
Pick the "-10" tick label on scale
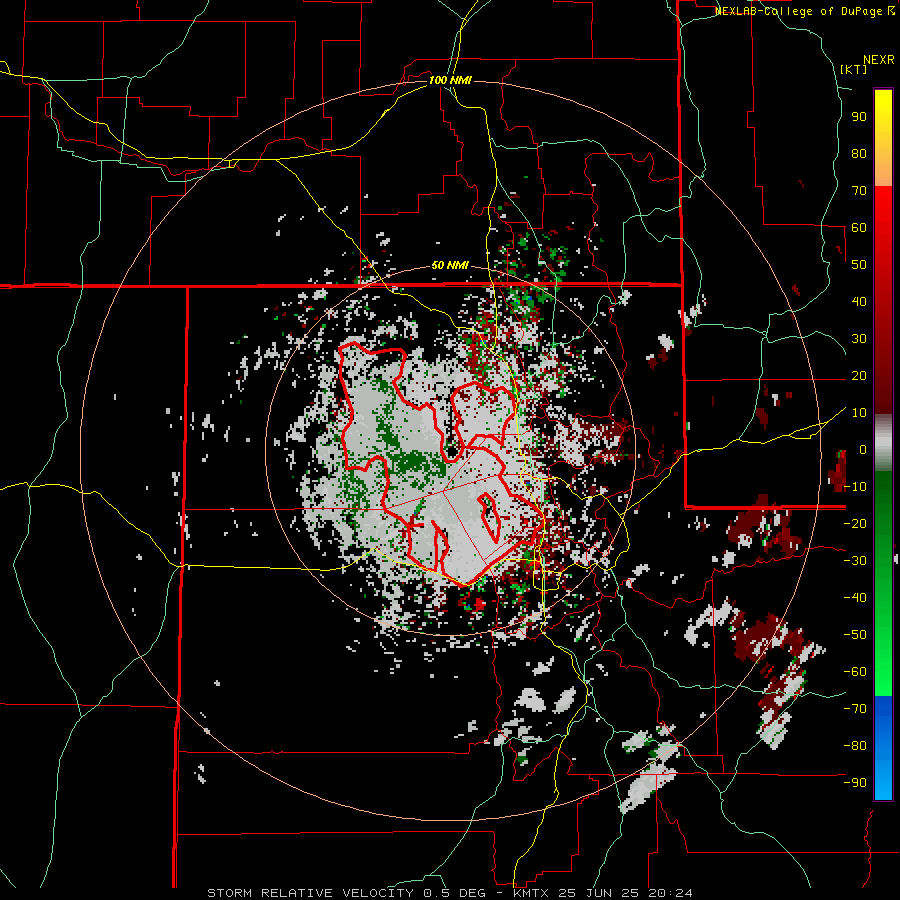(855, 487)
